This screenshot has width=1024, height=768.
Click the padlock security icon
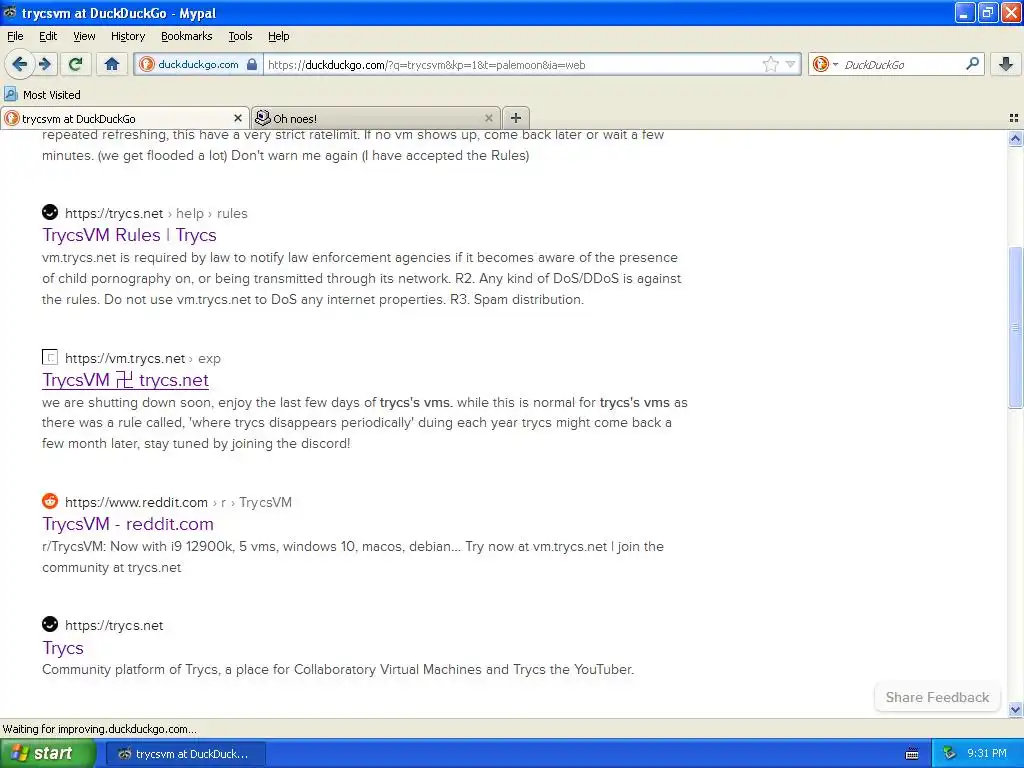[x=252, y=65]
